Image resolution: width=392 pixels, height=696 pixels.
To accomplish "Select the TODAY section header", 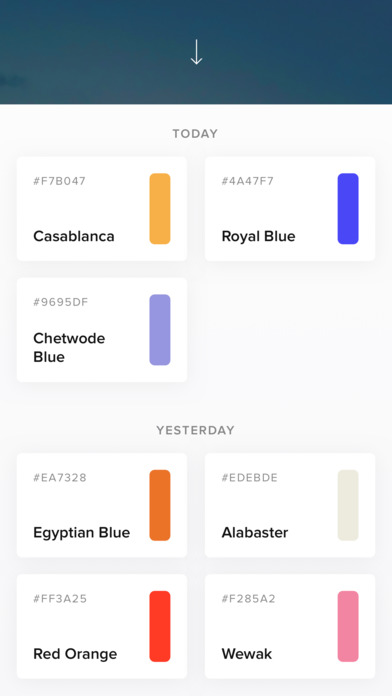I will pos(195,134).
